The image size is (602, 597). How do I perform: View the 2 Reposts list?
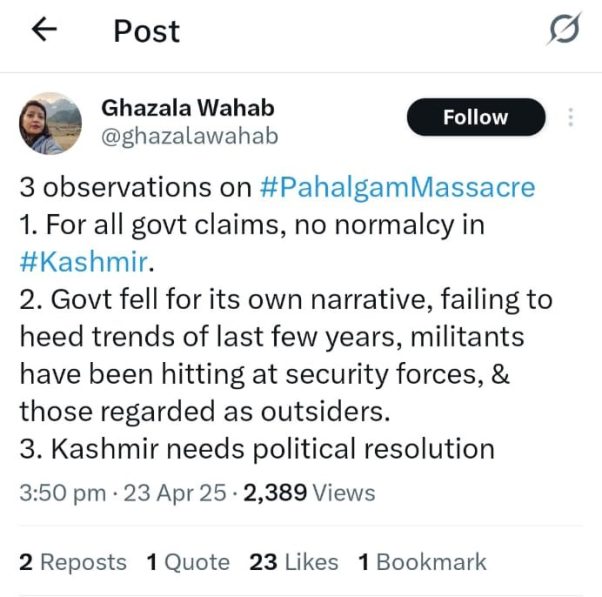tap(73, 562)
